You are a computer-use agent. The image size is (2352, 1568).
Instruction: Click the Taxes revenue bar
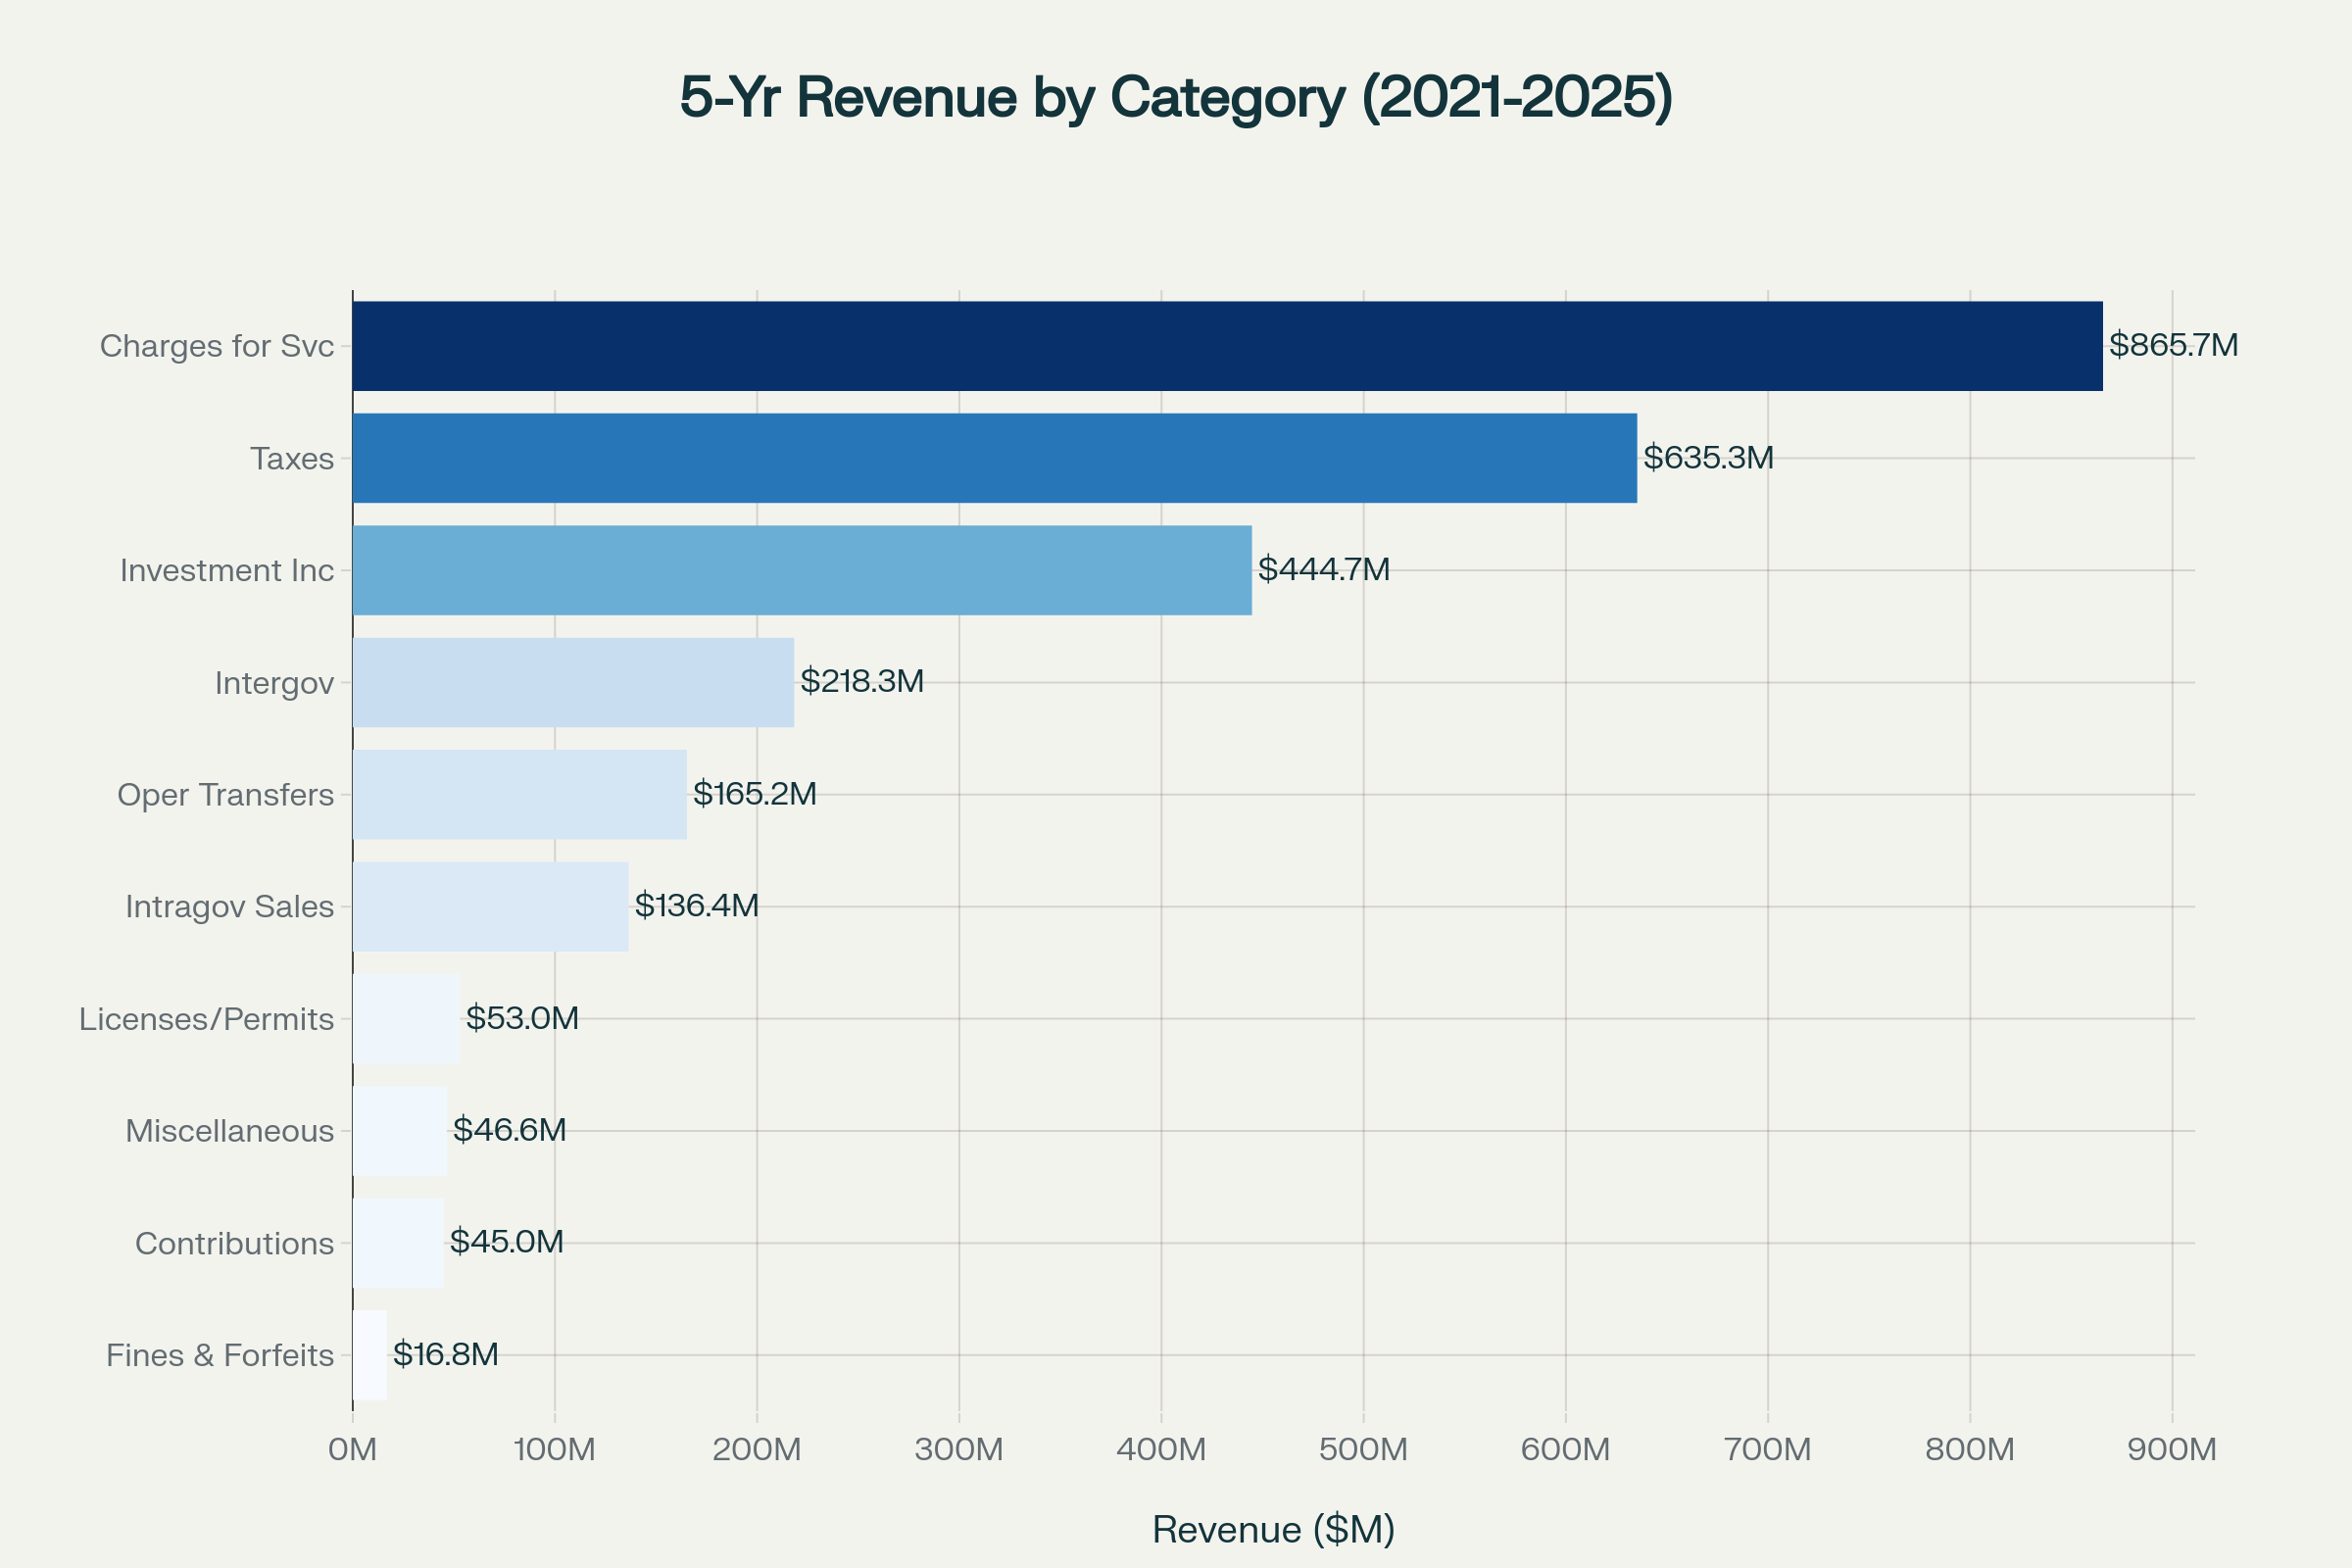click(994, 458)
